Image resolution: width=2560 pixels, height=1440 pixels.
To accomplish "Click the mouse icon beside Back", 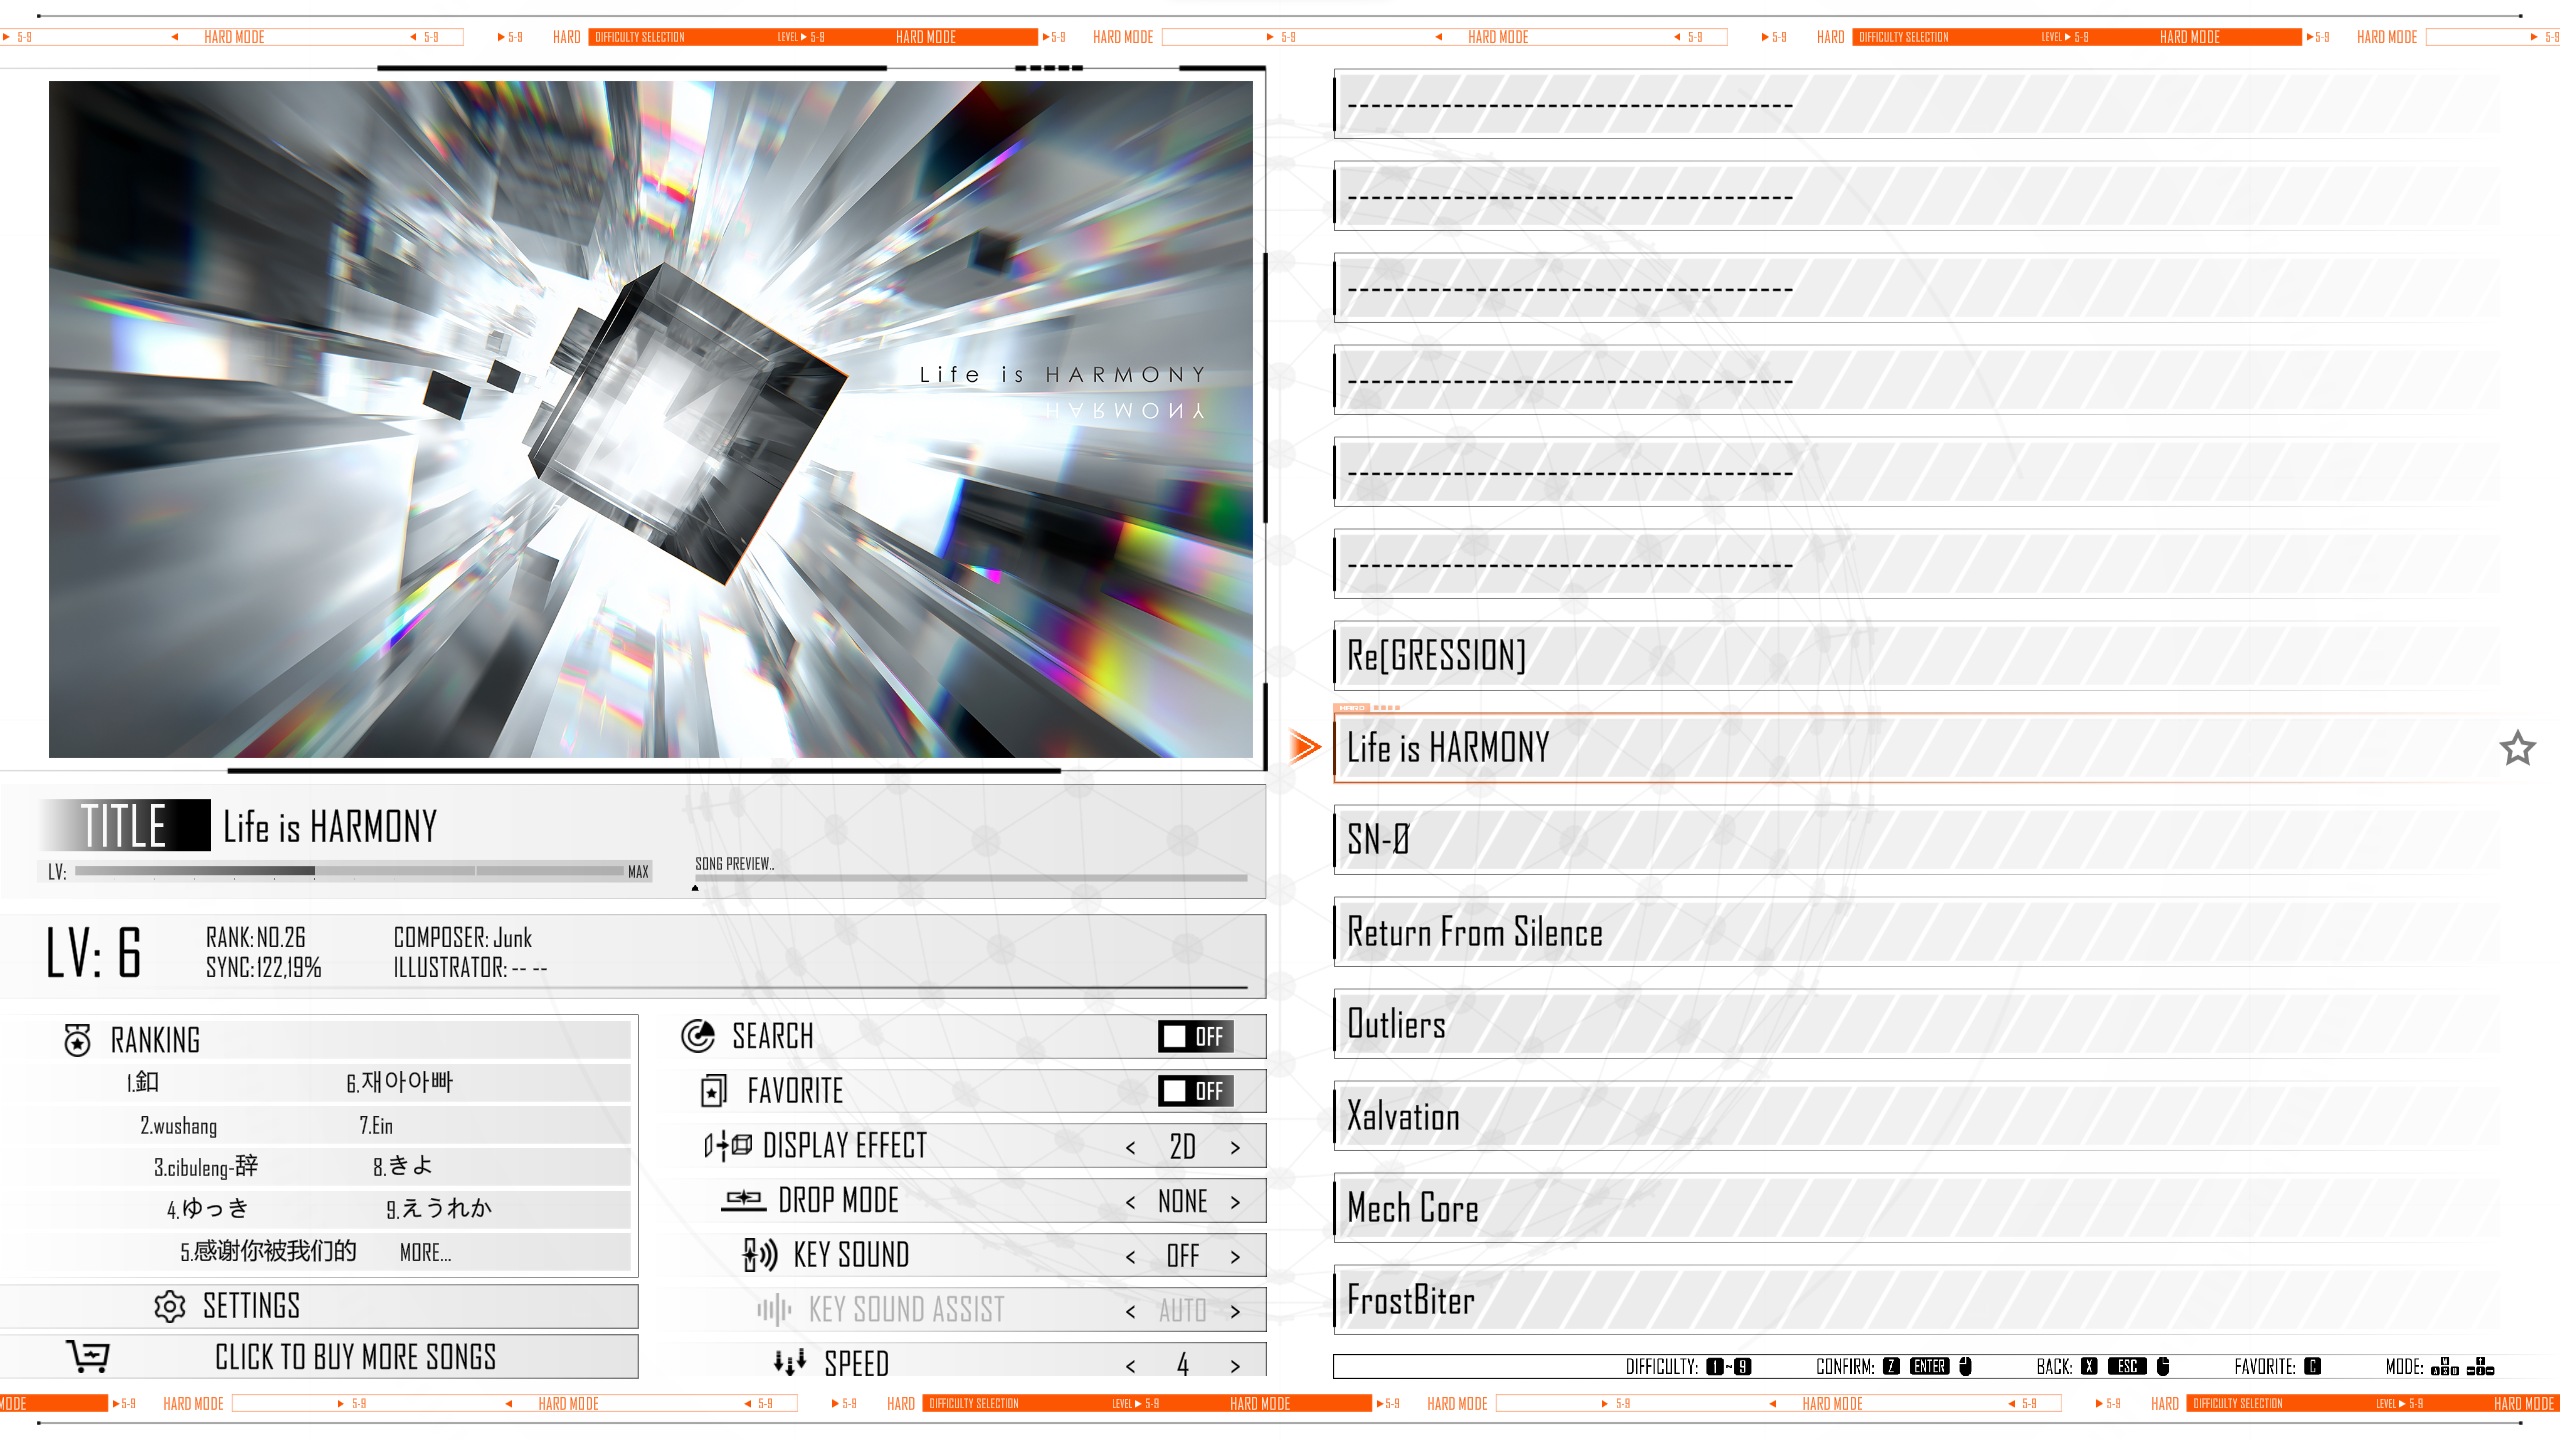I will 2163,1367.
